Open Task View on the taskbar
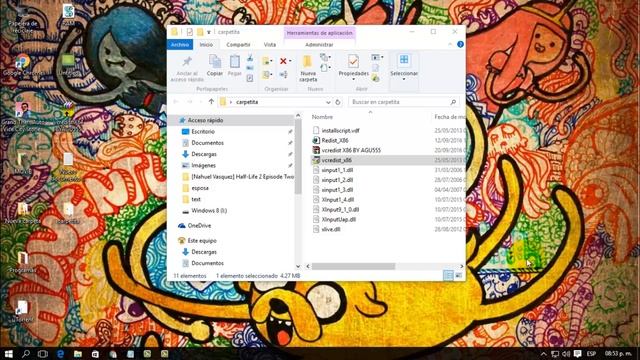Viewport: 640px width, 360px height. coord(43,353)
